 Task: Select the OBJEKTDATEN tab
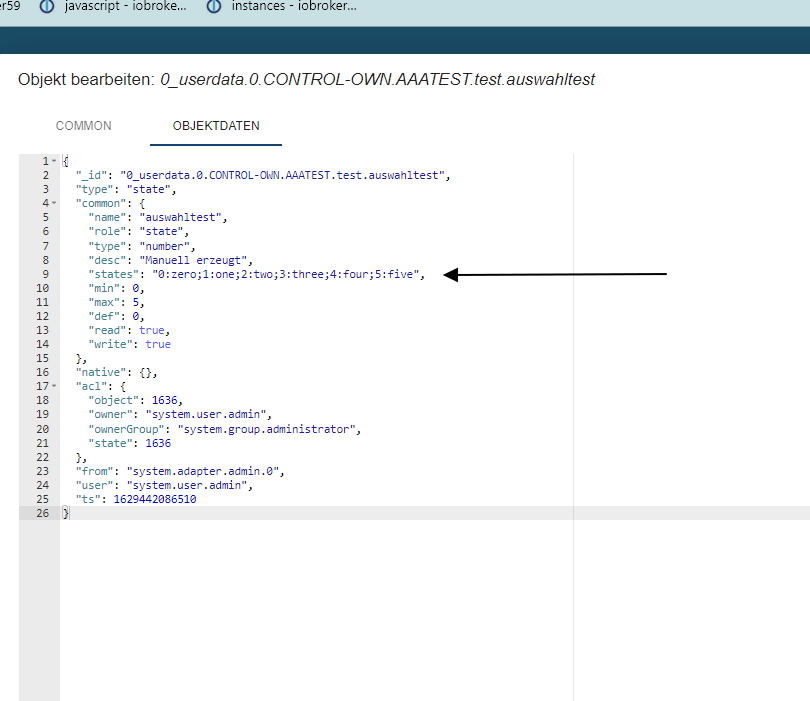[x=216, y=126]
